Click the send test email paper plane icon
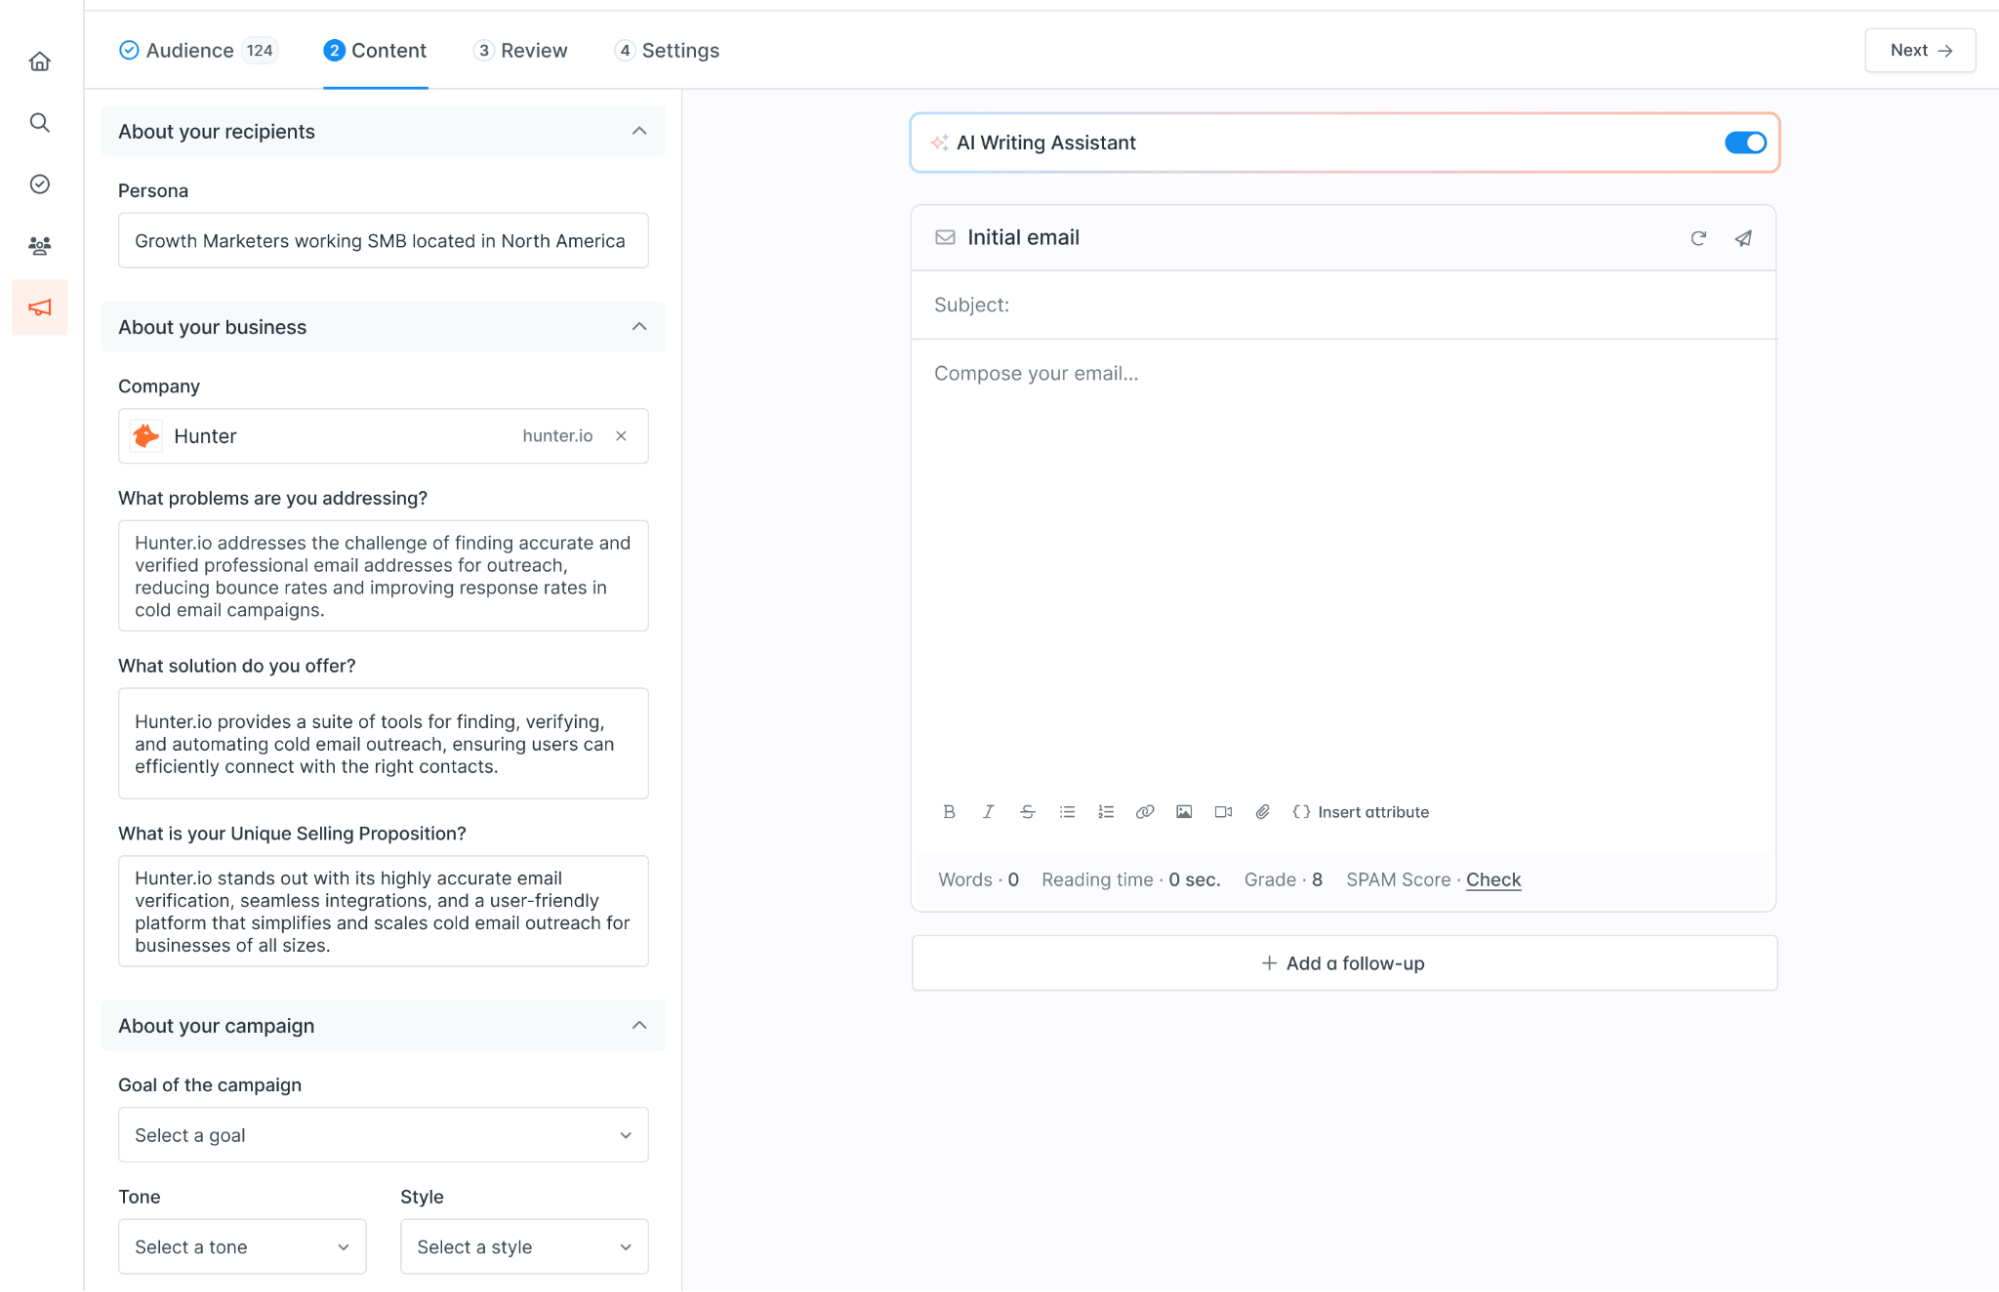 tap(1743, 238)
